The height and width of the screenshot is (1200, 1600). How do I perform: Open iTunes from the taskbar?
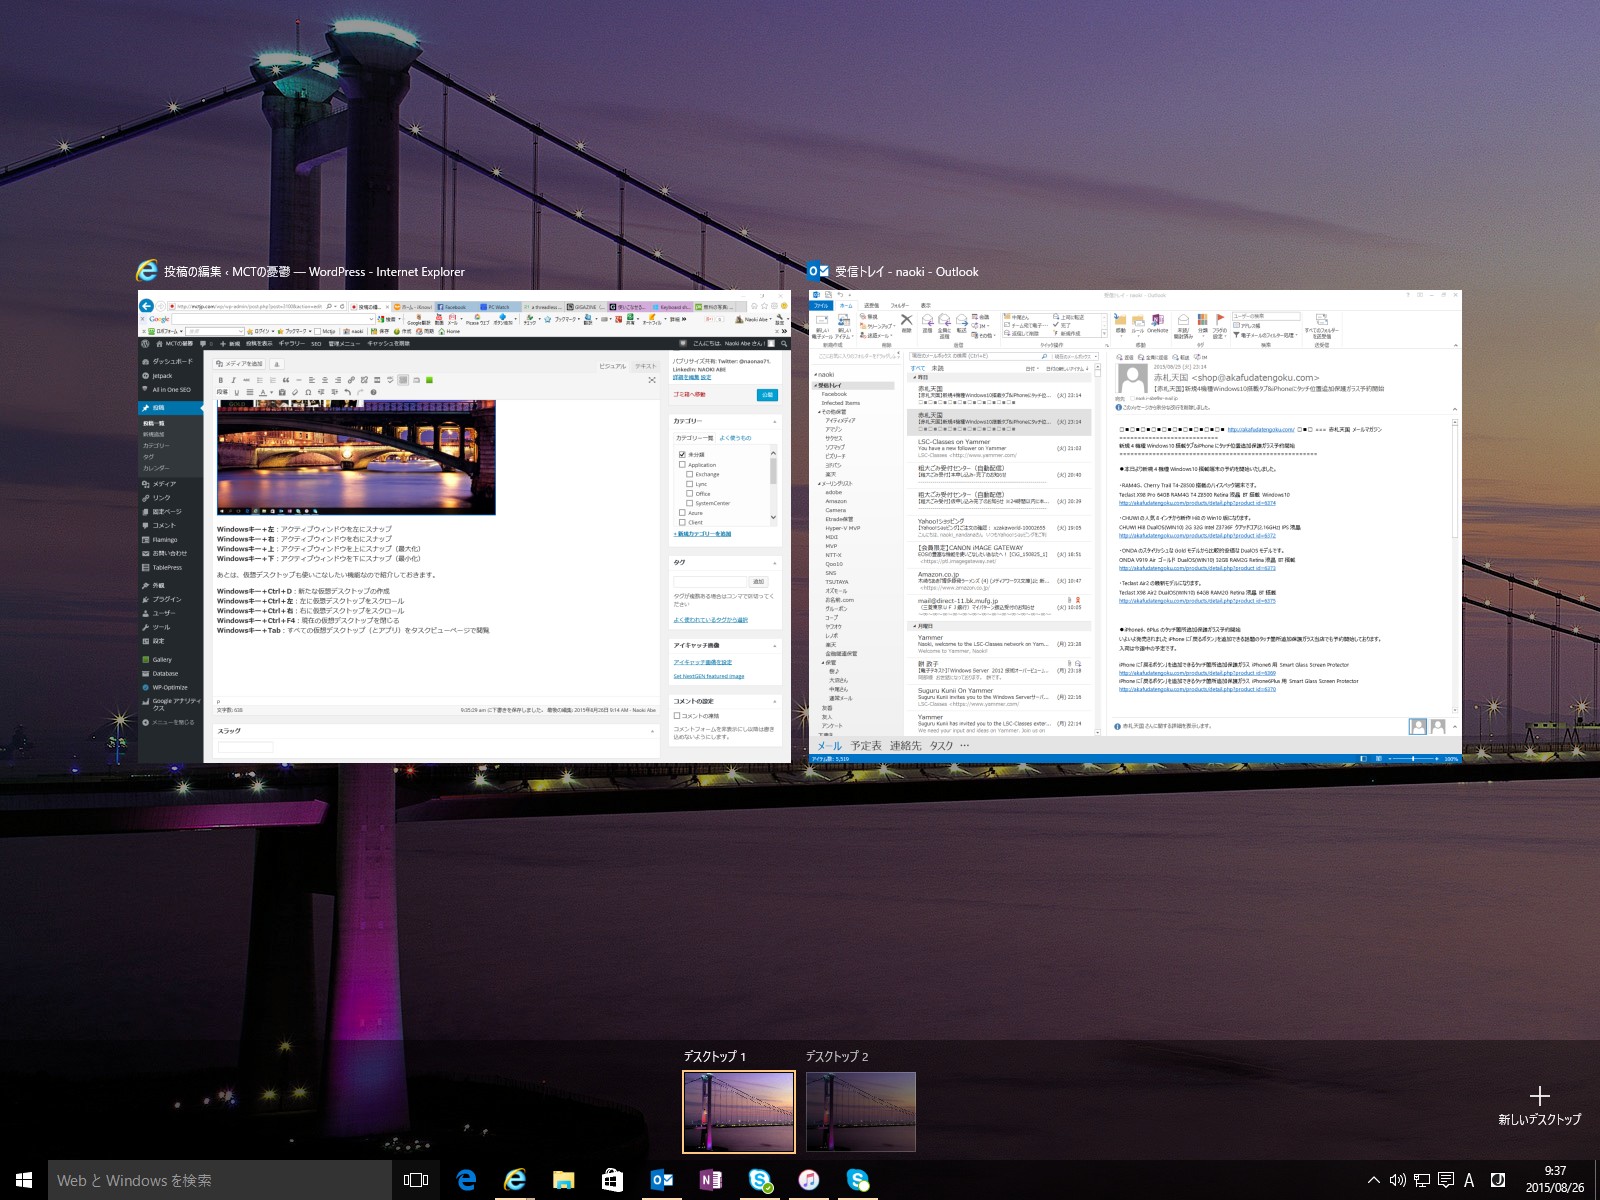click(809, 1180)
